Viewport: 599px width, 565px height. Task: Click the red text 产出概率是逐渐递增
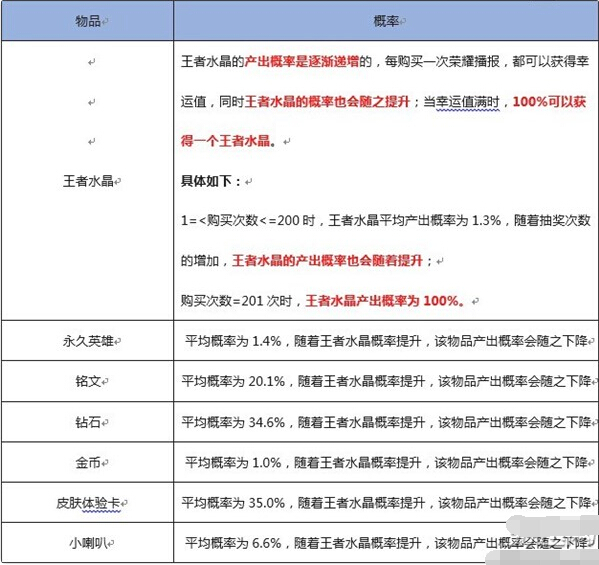[x=302, y=61]
